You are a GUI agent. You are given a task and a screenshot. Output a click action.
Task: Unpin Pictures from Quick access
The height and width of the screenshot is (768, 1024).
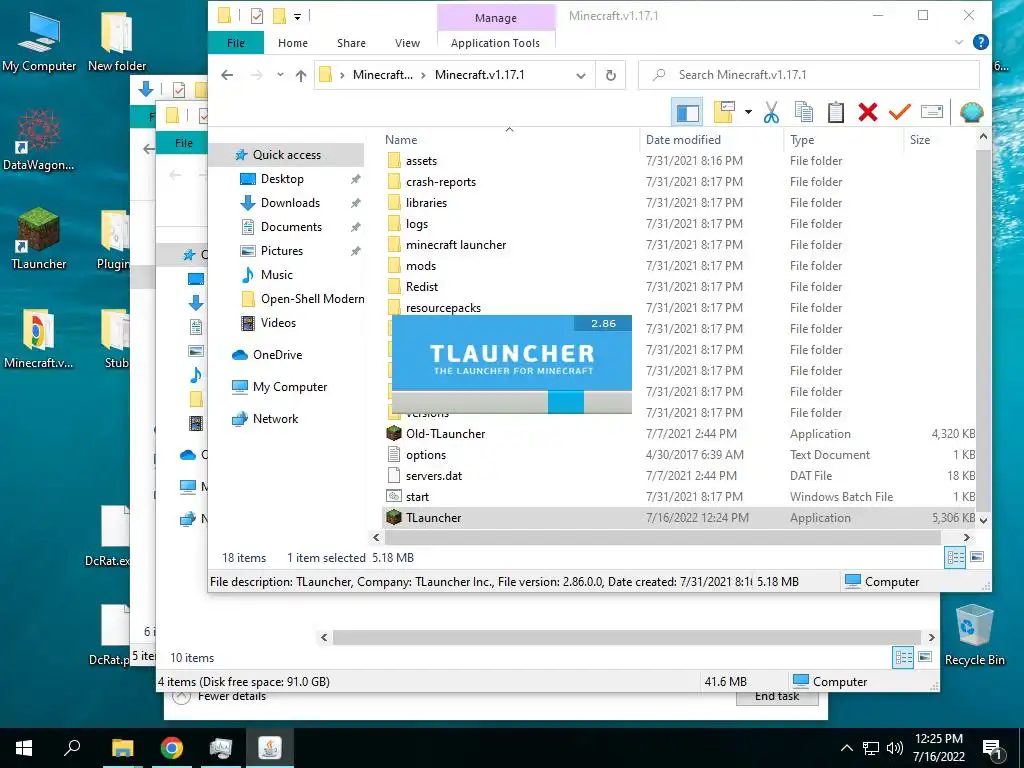tap(355, 251)
